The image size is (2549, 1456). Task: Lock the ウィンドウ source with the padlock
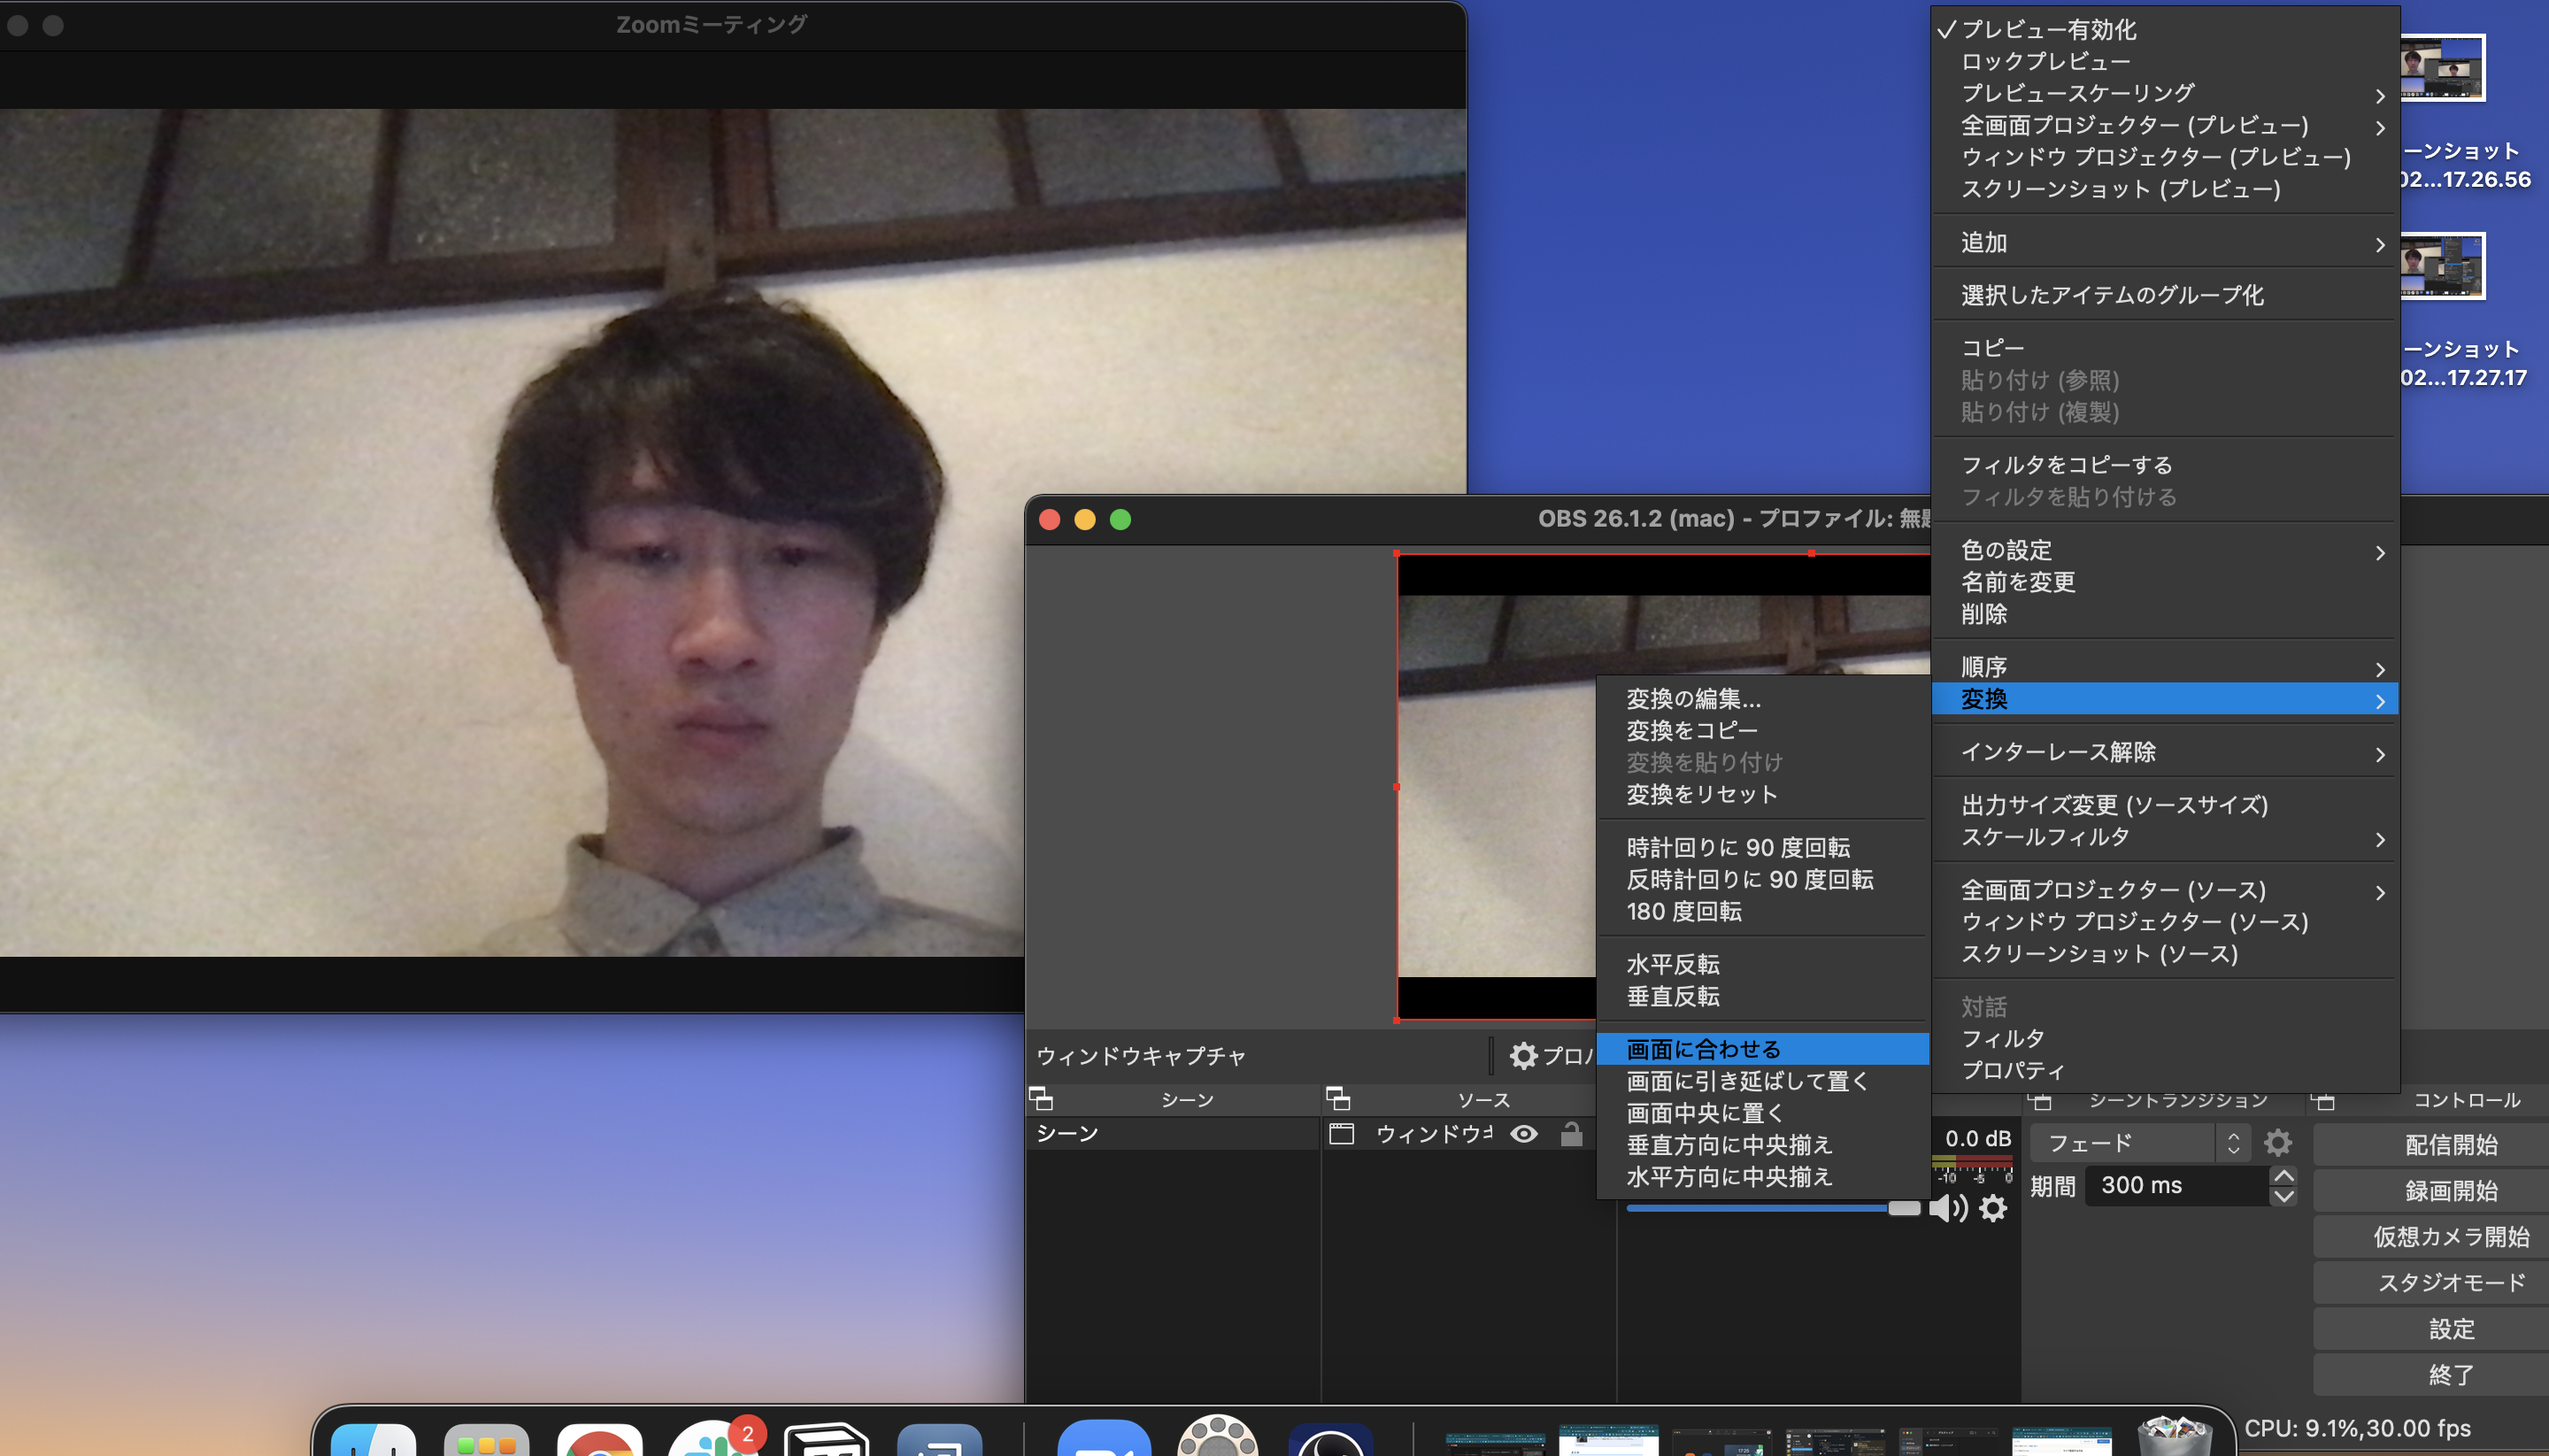[x=1570, y=1133]
